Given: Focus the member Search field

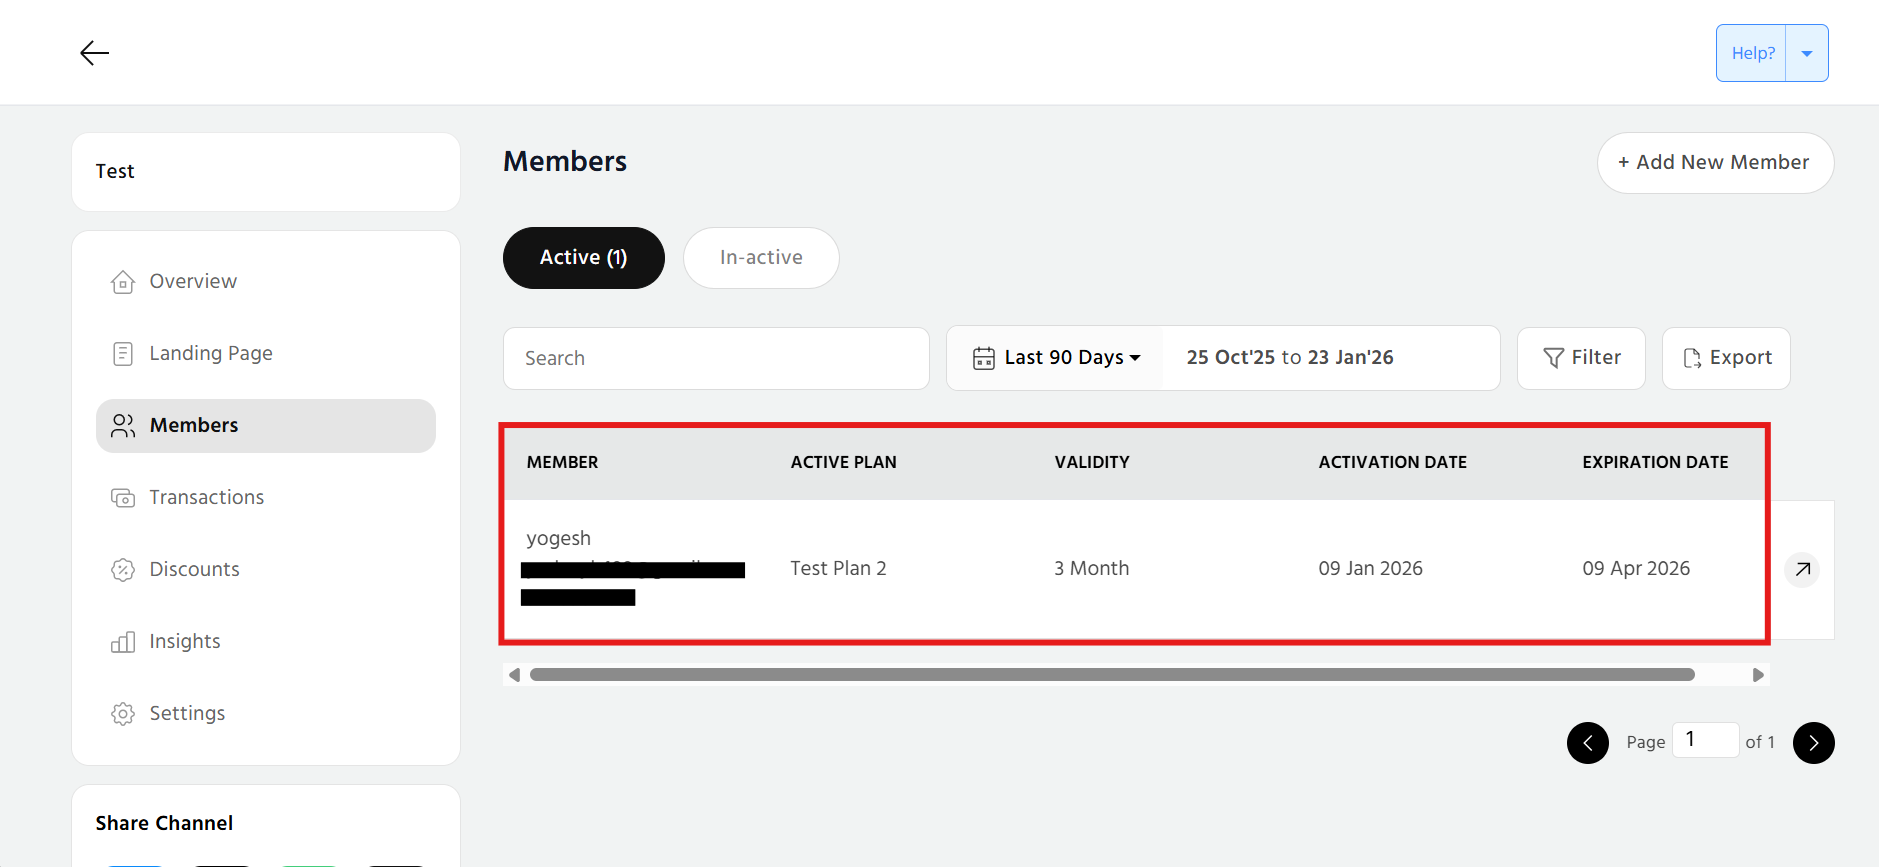Looking at the screenshot, I should pyautogui.click(x=716, y=358).
